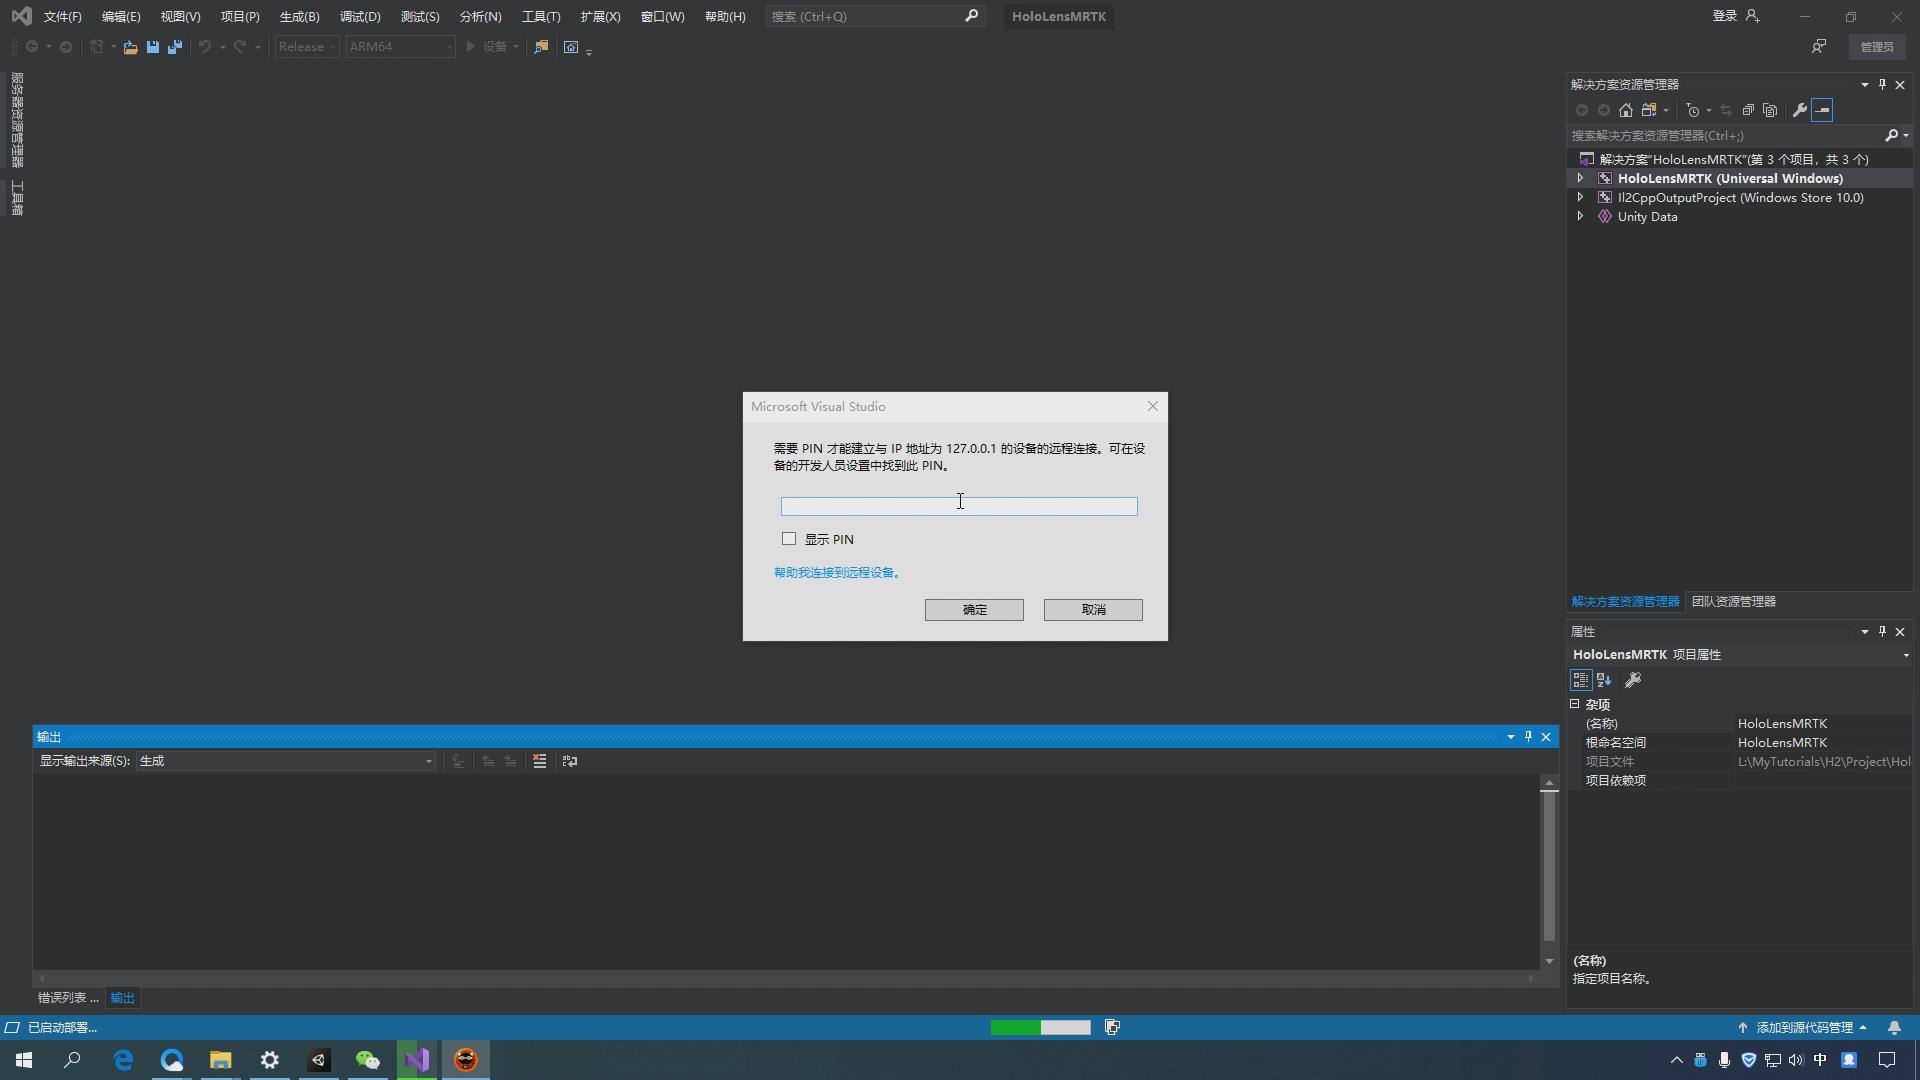Open the 帮助我连接到远程设备 link
Viewport: 1920px width, 1080px height.
click(x=838, y=573)
